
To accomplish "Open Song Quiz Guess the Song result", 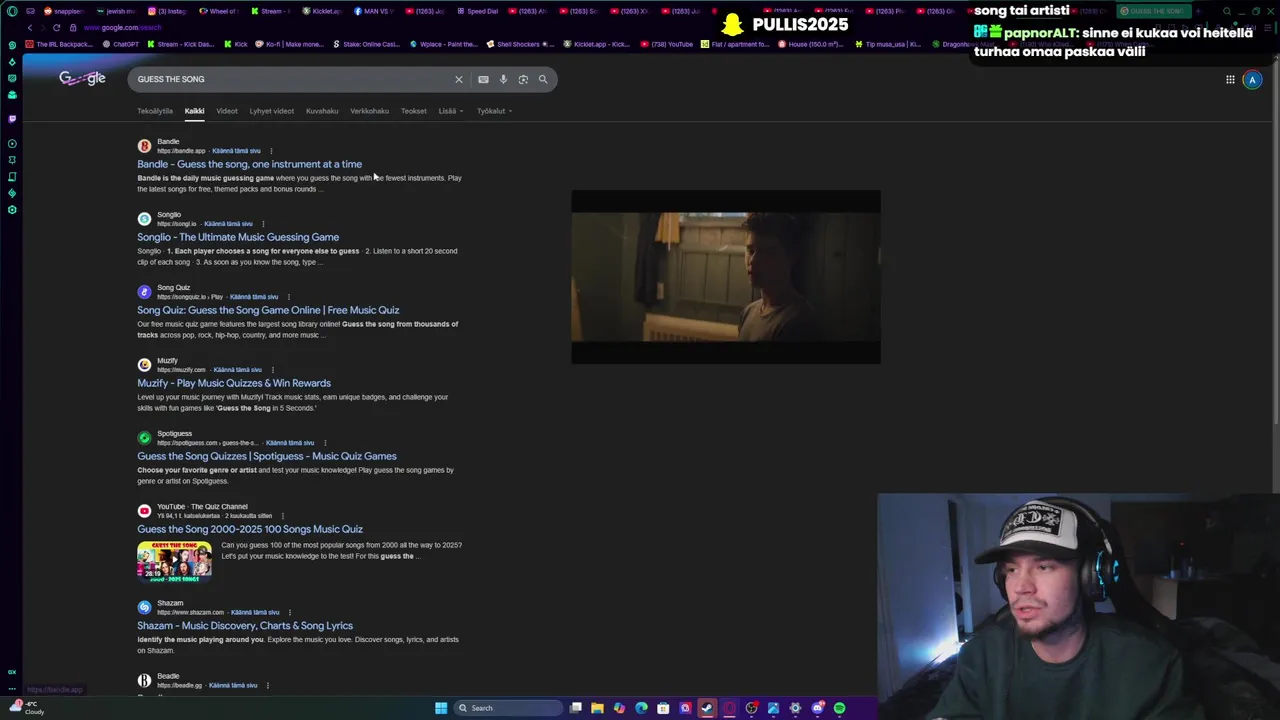I will 268,310.
